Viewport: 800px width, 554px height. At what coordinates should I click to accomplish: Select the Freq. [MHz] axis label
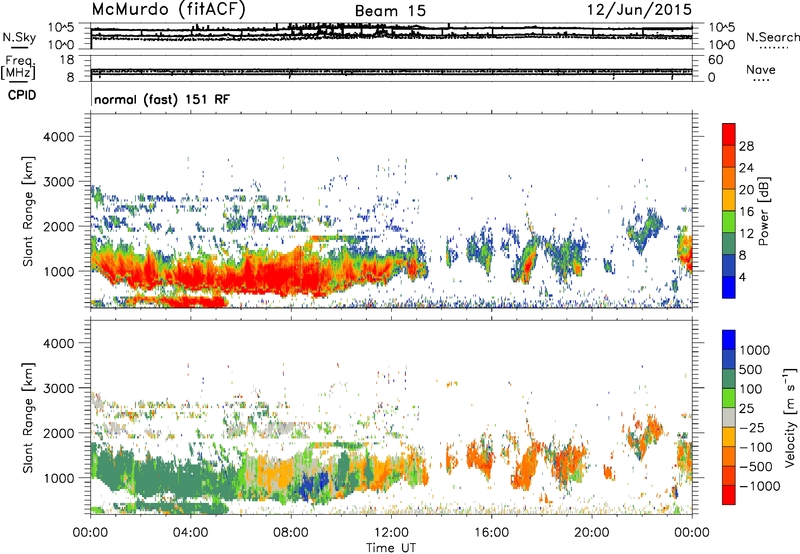point(18,67)
